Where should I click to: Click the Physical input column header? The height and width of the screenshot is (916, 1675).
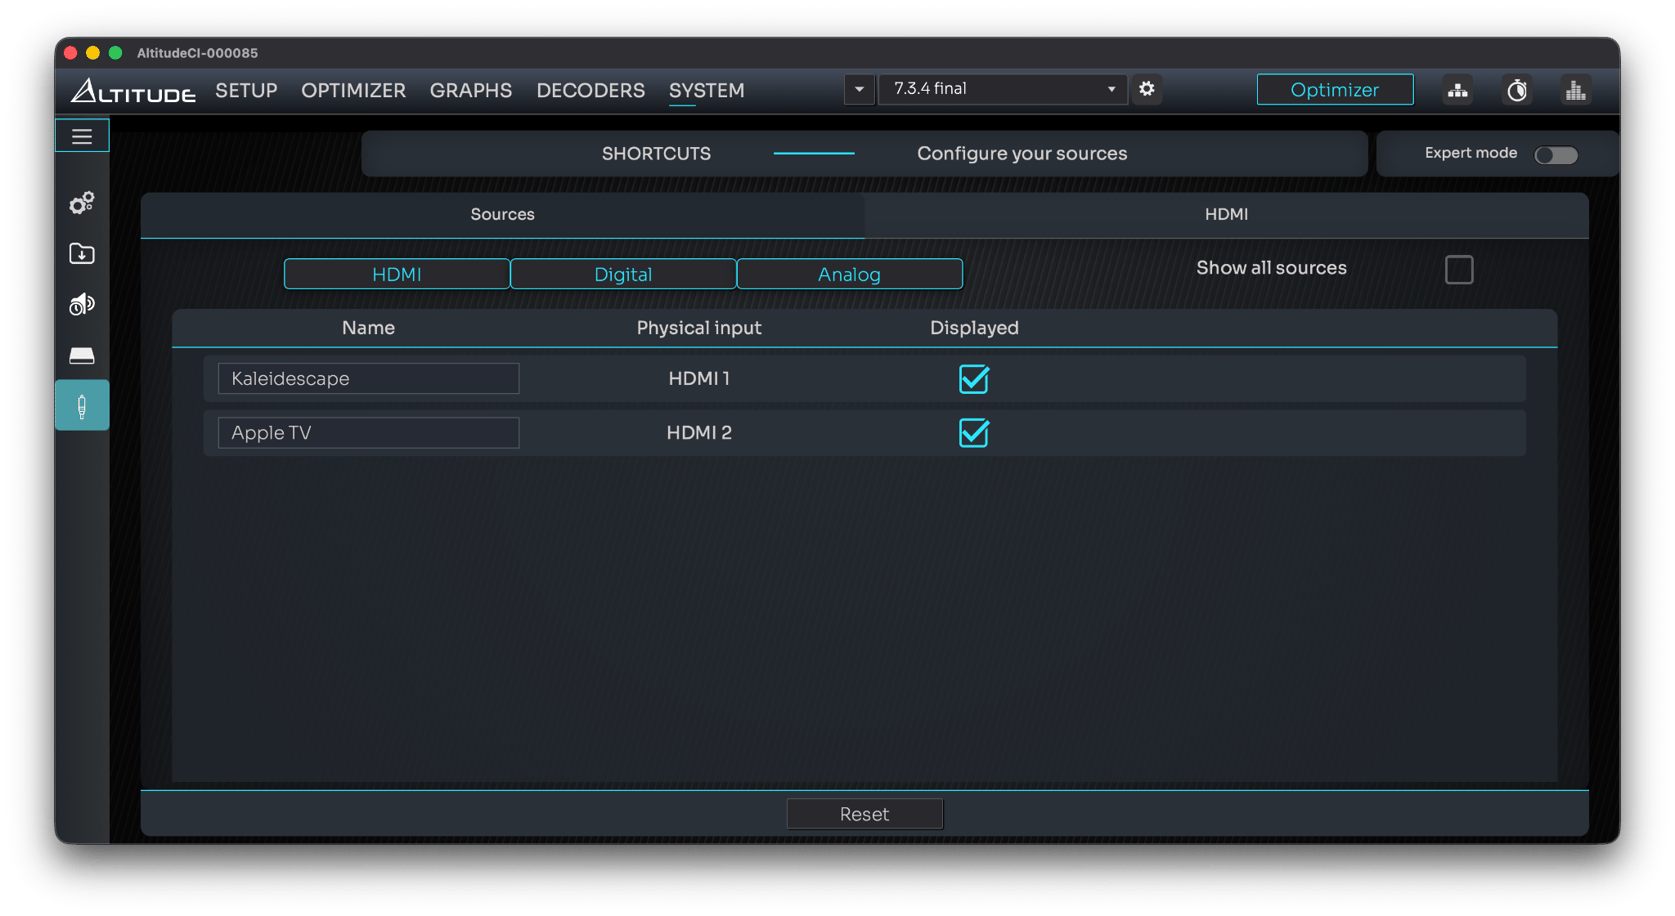699,328
